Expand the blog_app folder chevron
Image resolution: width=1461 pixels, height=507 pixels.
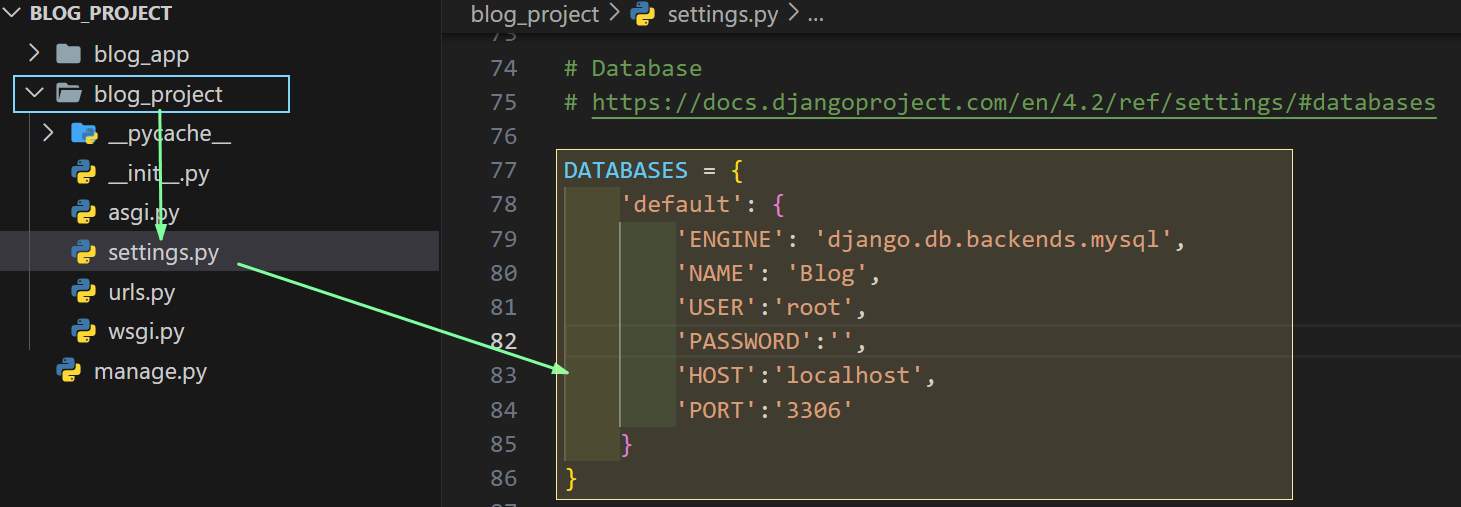coord(34,53)
